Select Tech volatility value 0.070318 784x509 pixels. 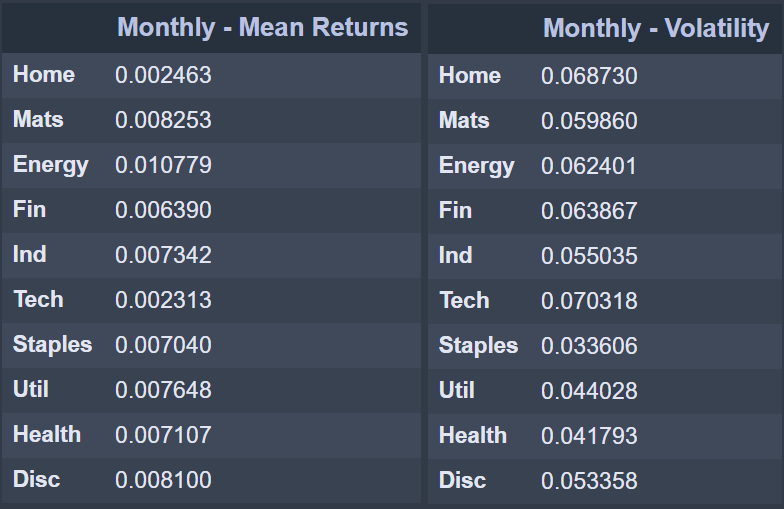click(590, 301)
